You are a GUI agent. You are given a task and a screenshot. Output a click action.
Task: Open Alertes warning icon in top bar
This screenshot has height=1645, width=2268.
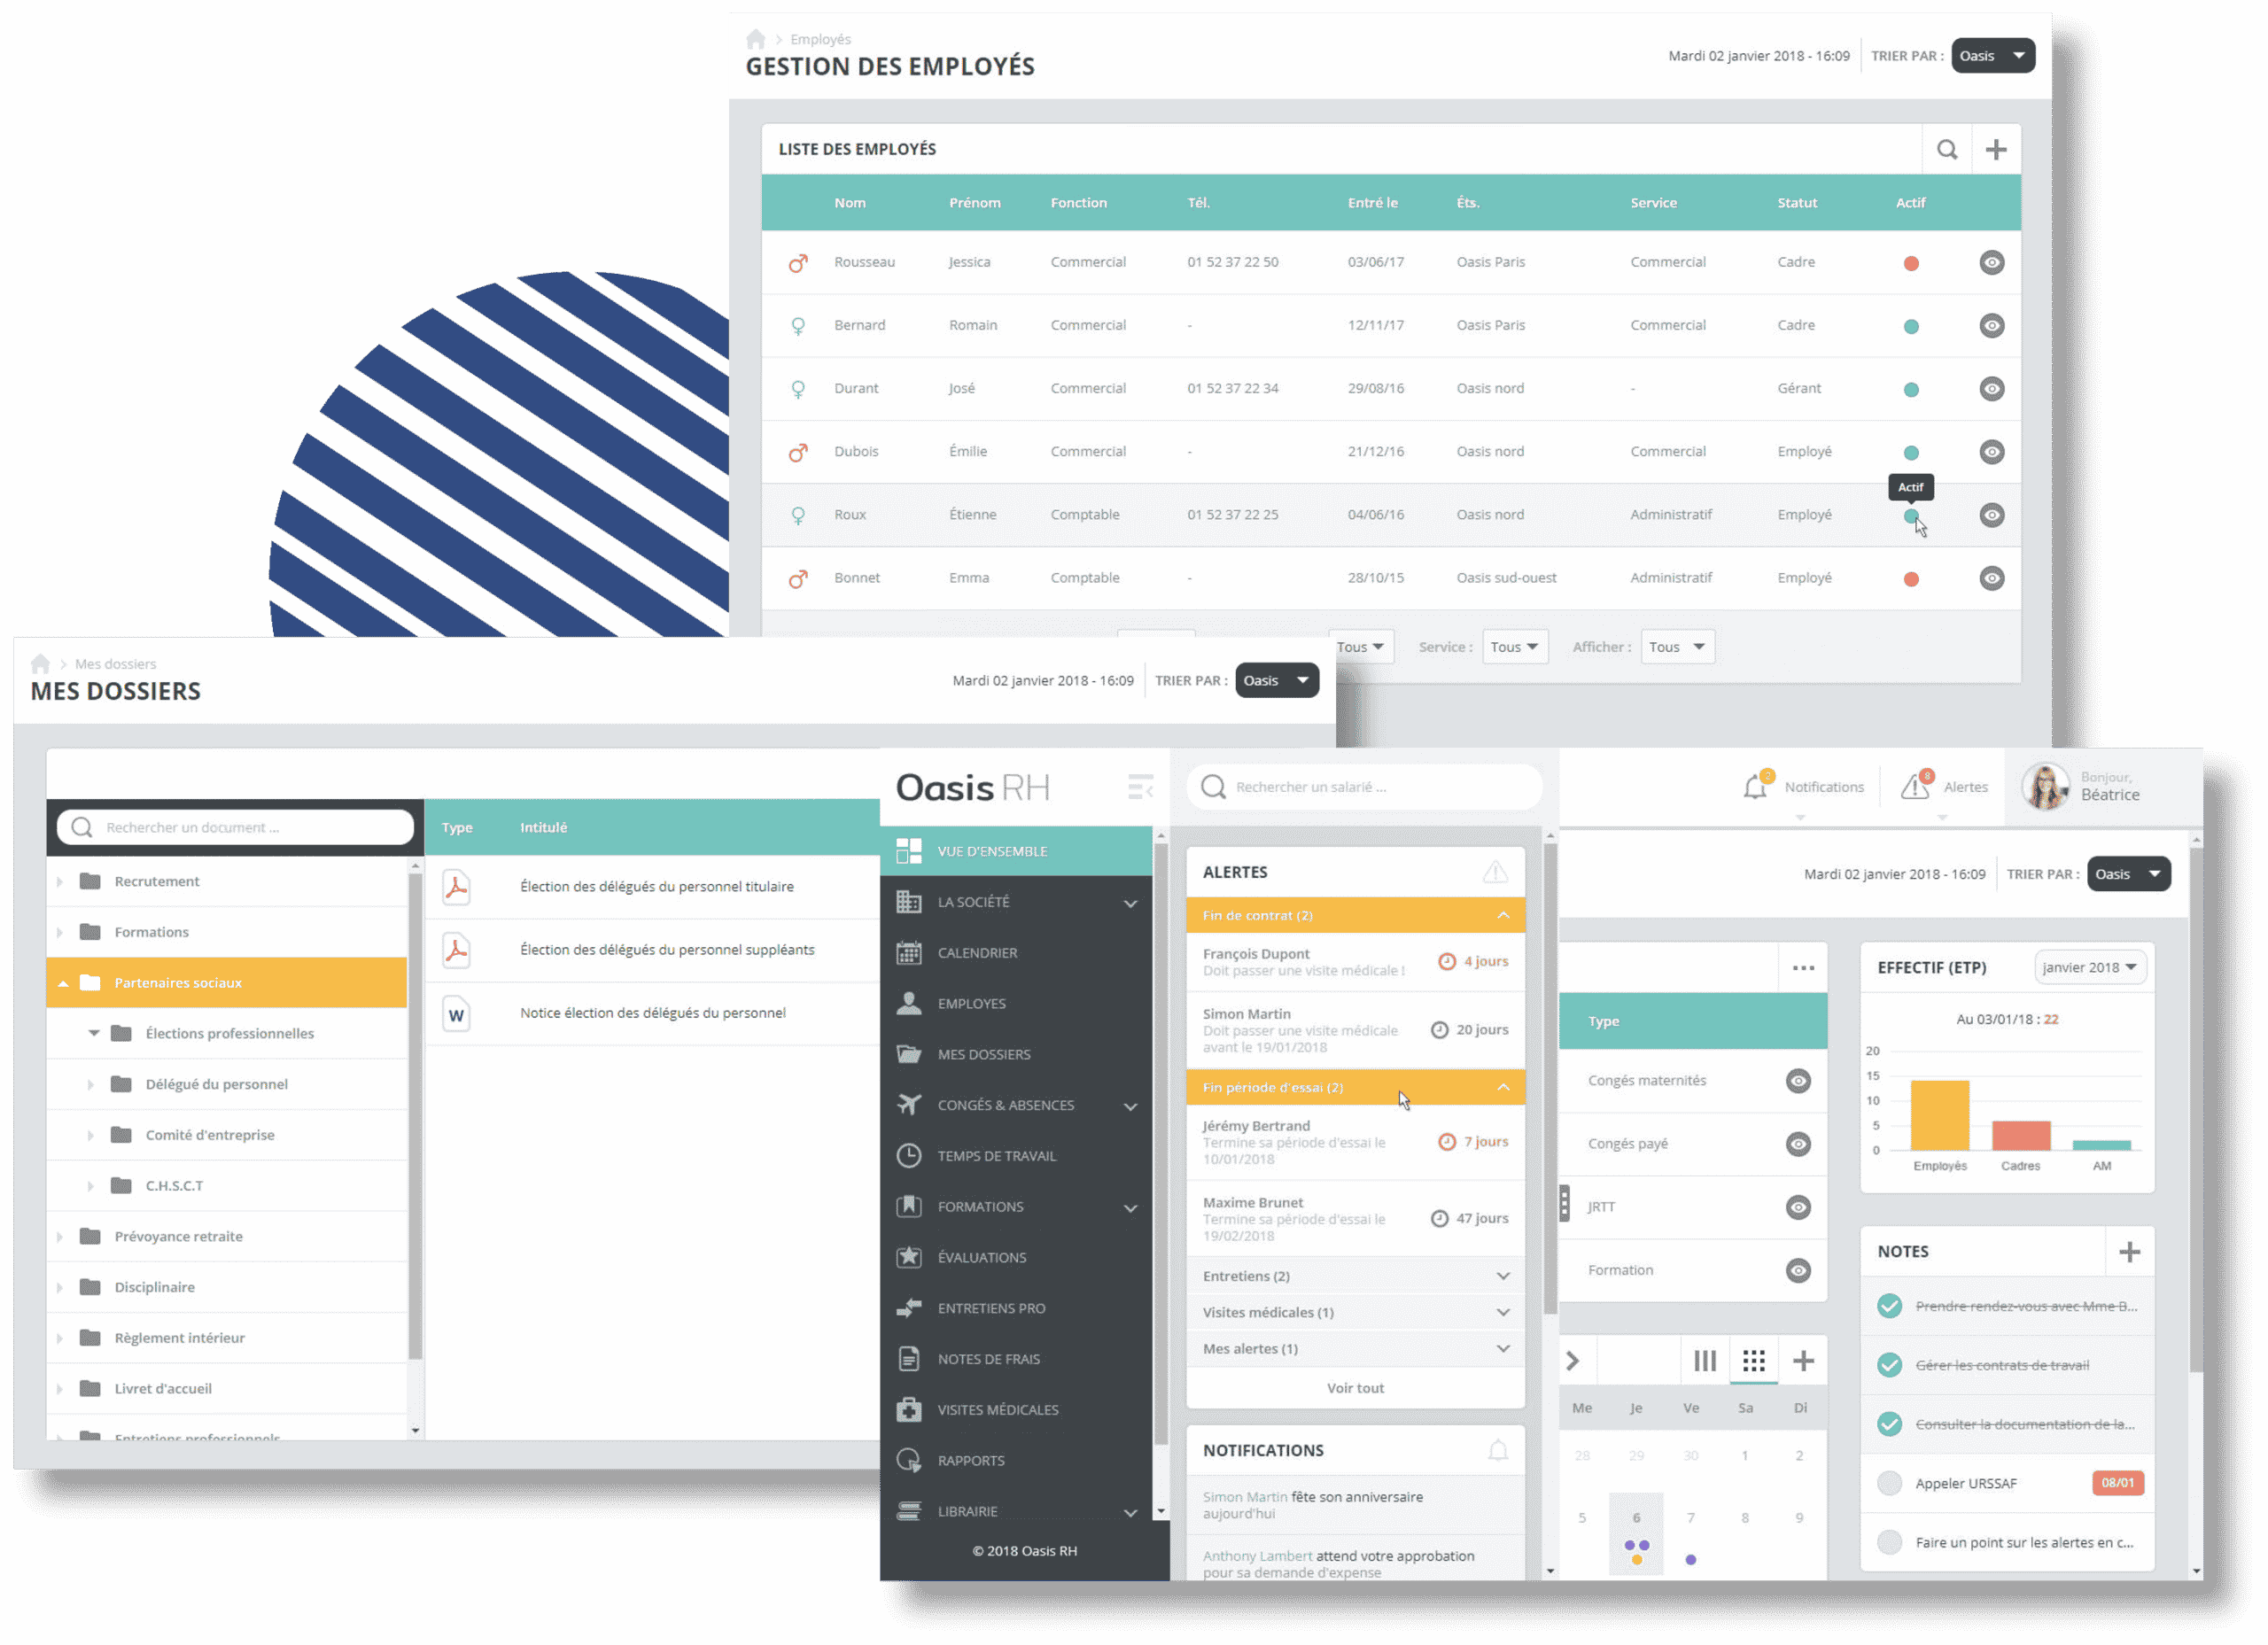coord(1916,786)
